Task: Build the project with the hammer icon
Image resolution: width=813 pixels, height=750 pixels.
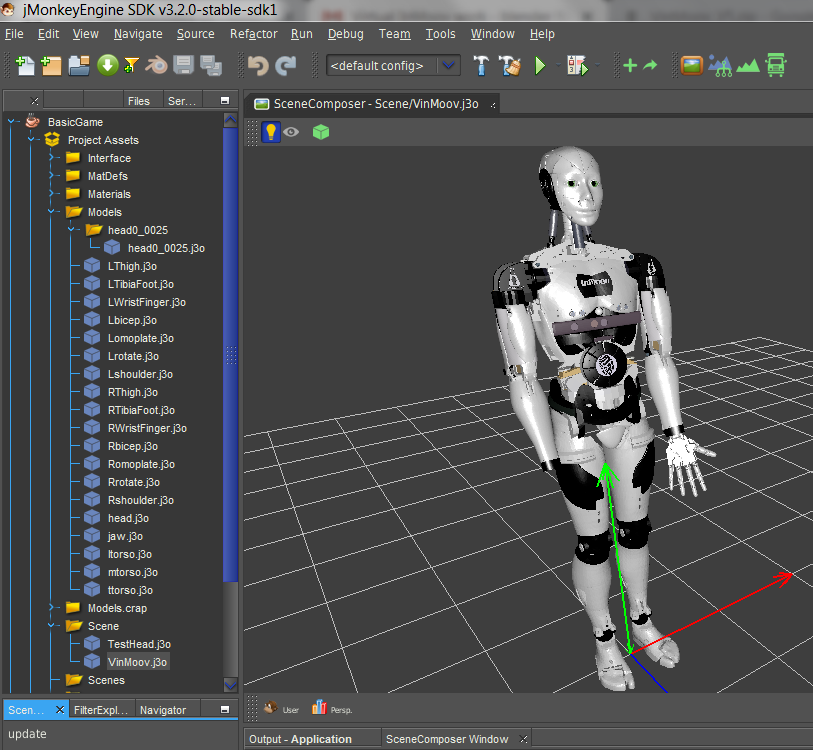Action: (481, 66)
